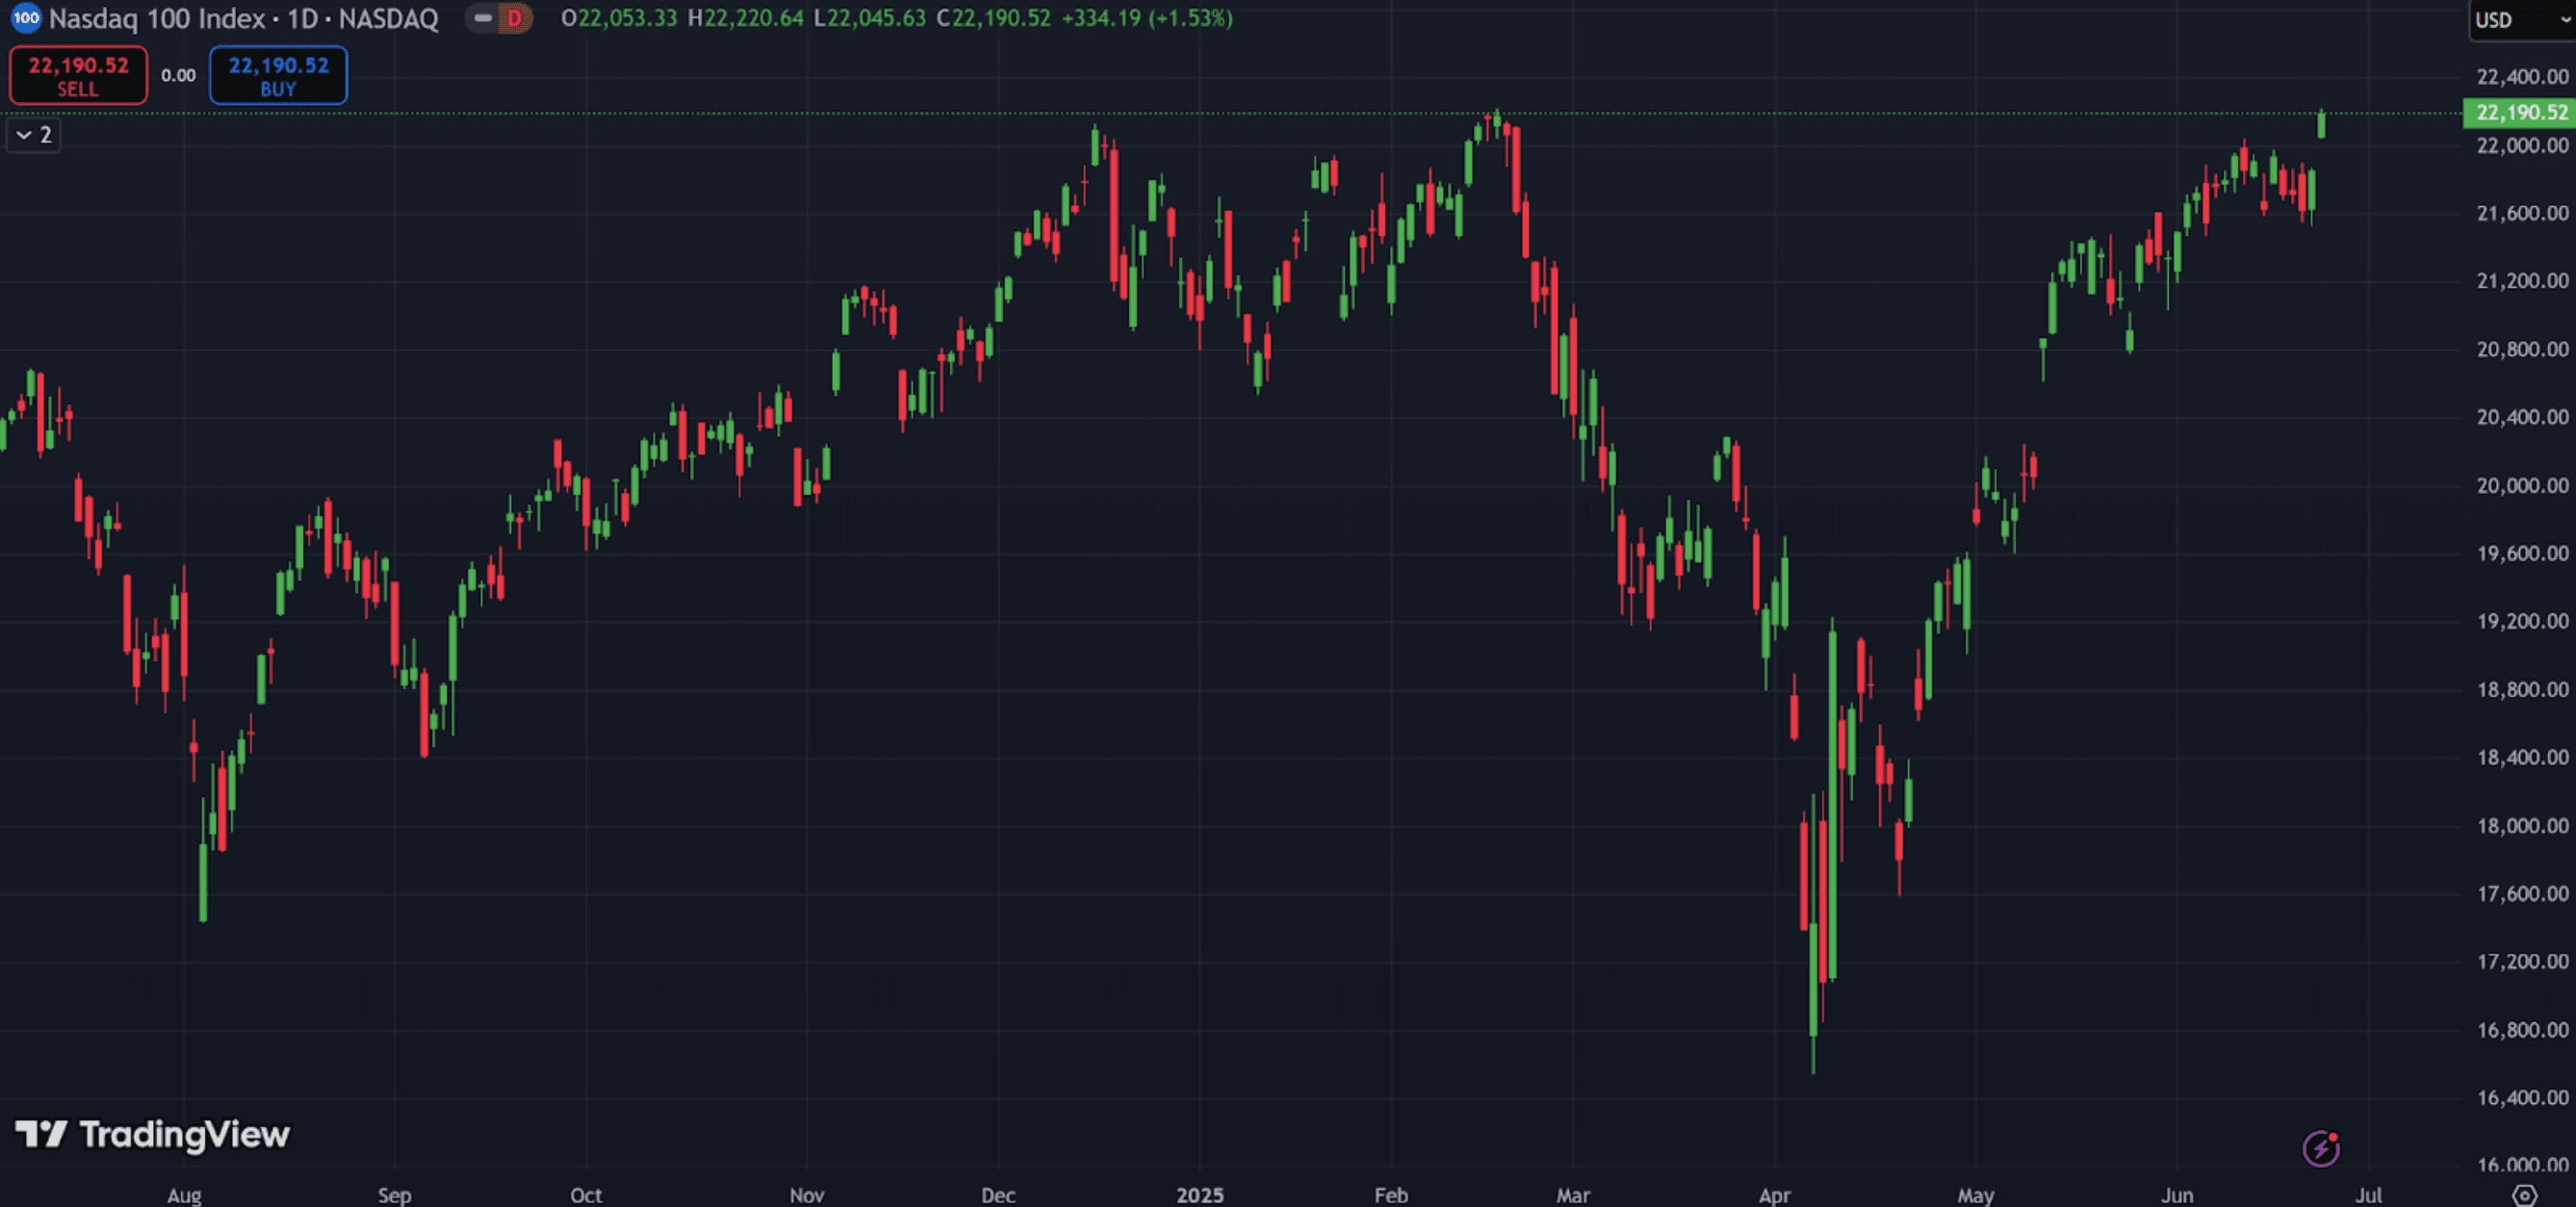
Task: Click the 20,000.00 price scale label
Action: [x=2521, y=485]
